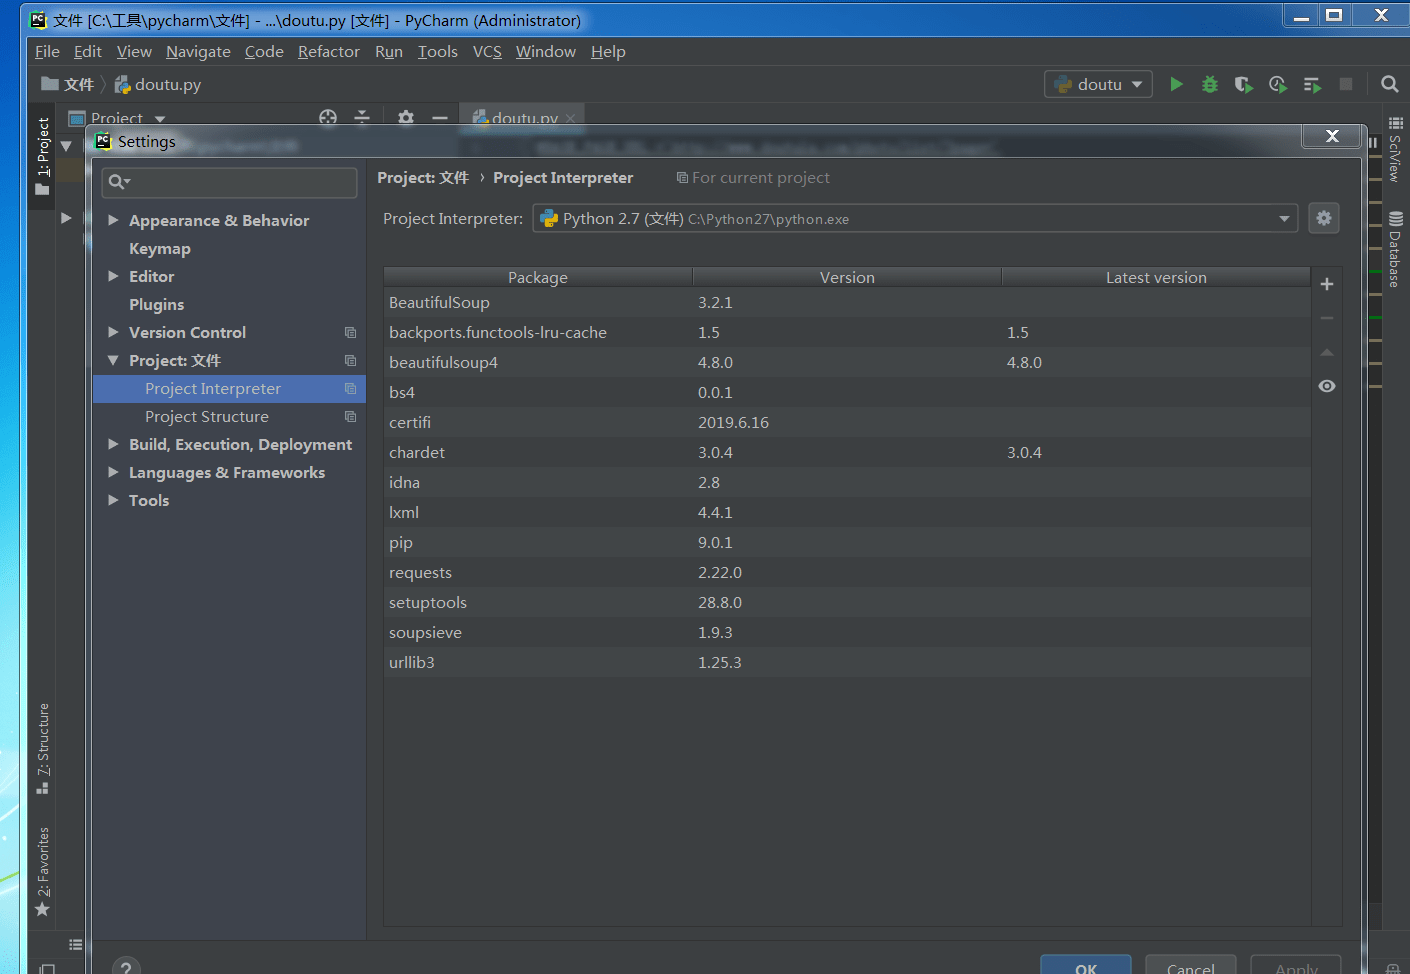The width and height of the screenshot is (1410, 974).
Task: Click the project tool window gear icon
Action: (405, 118)
